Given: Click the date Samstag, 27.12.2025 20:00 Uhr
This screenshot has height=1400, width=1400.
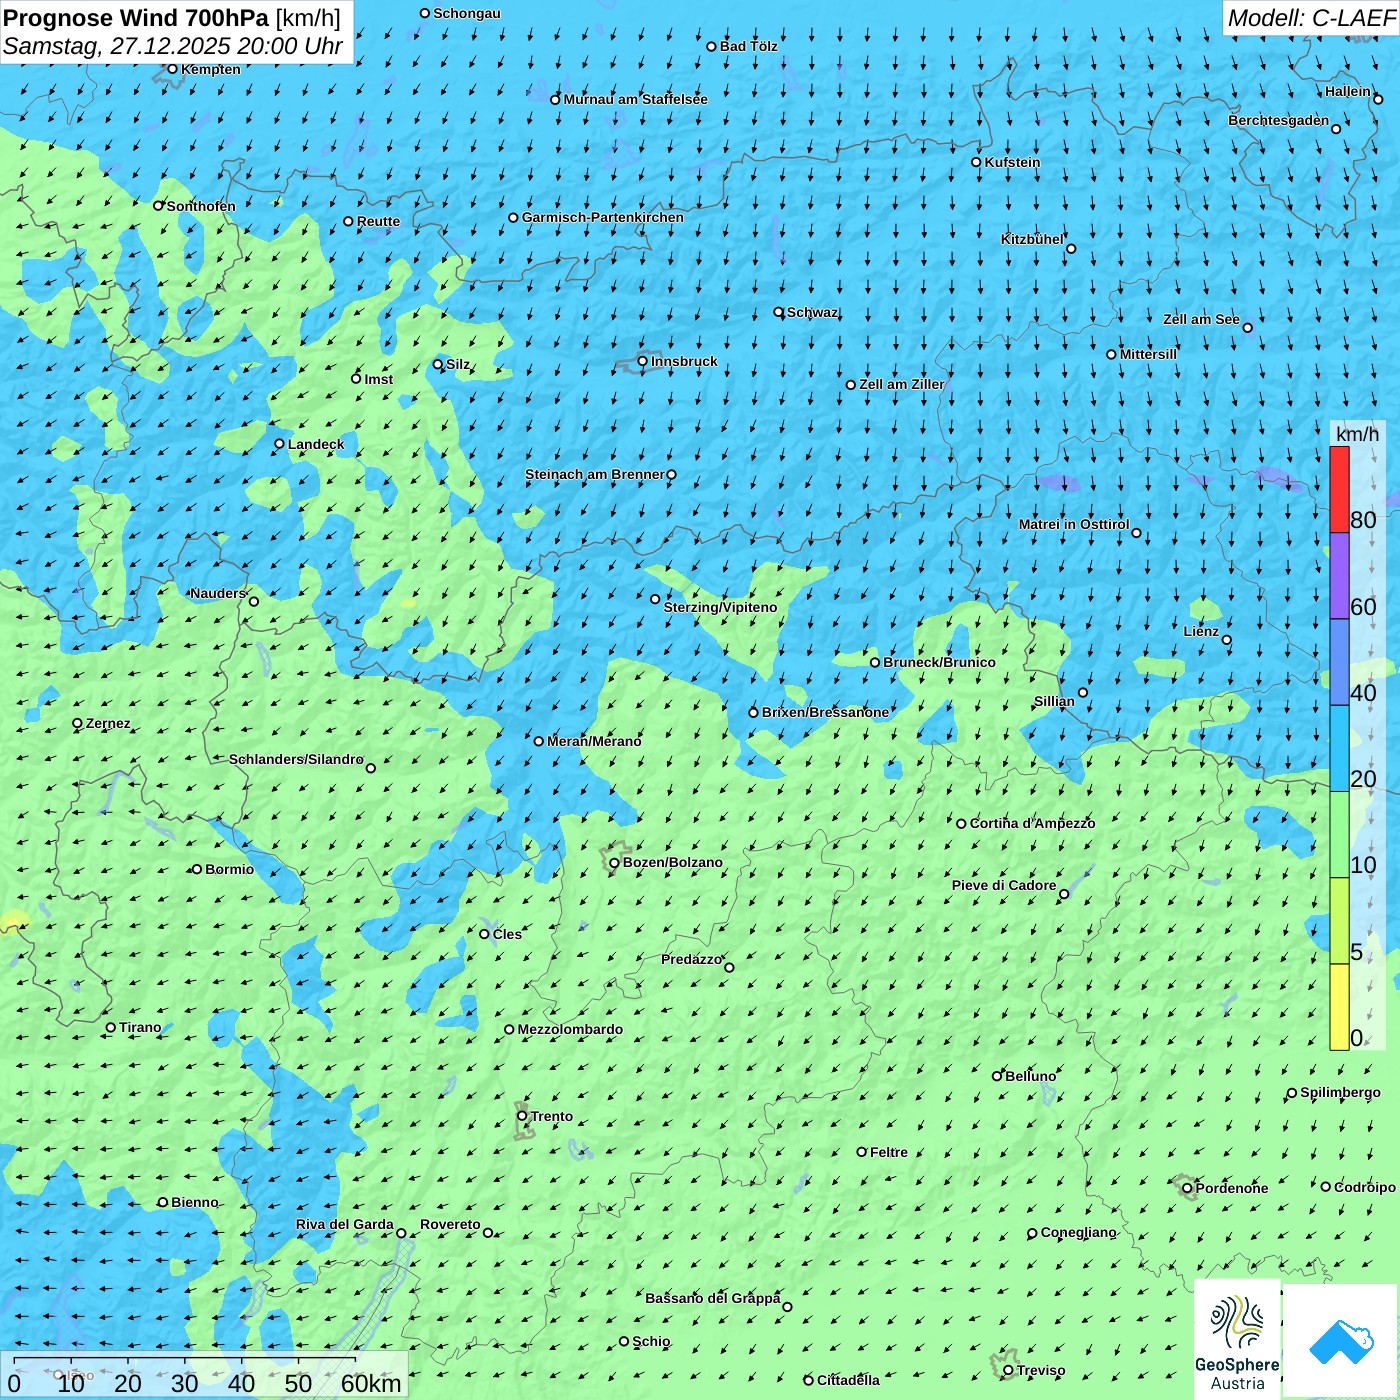Looking at the screenshot, I should pos(173,46).
